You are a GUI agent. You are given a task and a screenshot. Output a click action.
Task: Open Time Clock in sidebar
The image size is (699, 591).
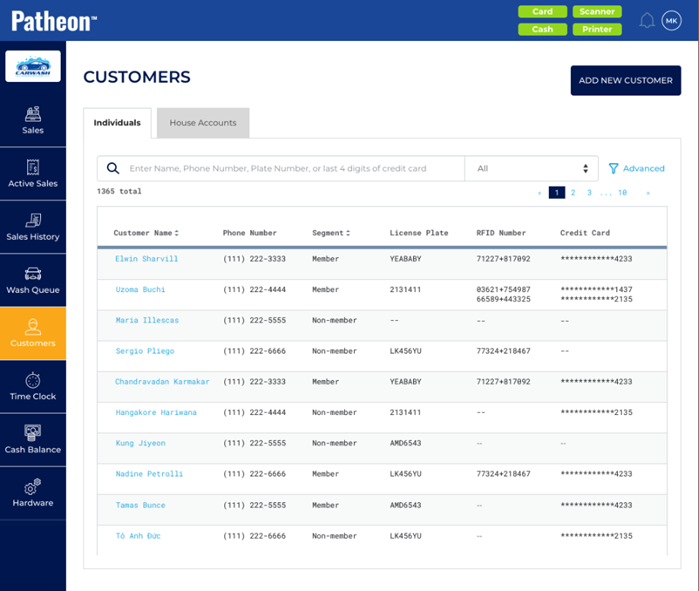[x=33, y=380]
